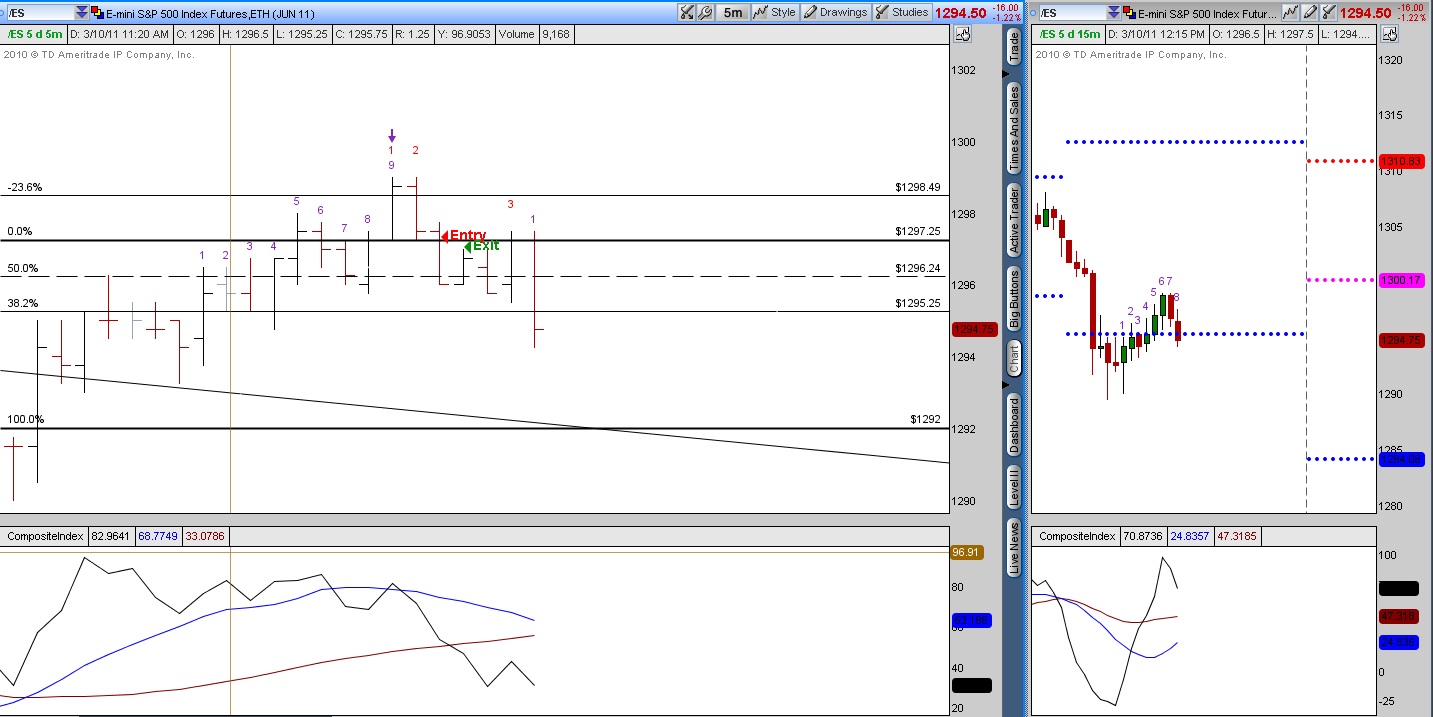Click right chart /ES 5 d 15m label
Screen dimensions: 1433x717
(1069, 34)
